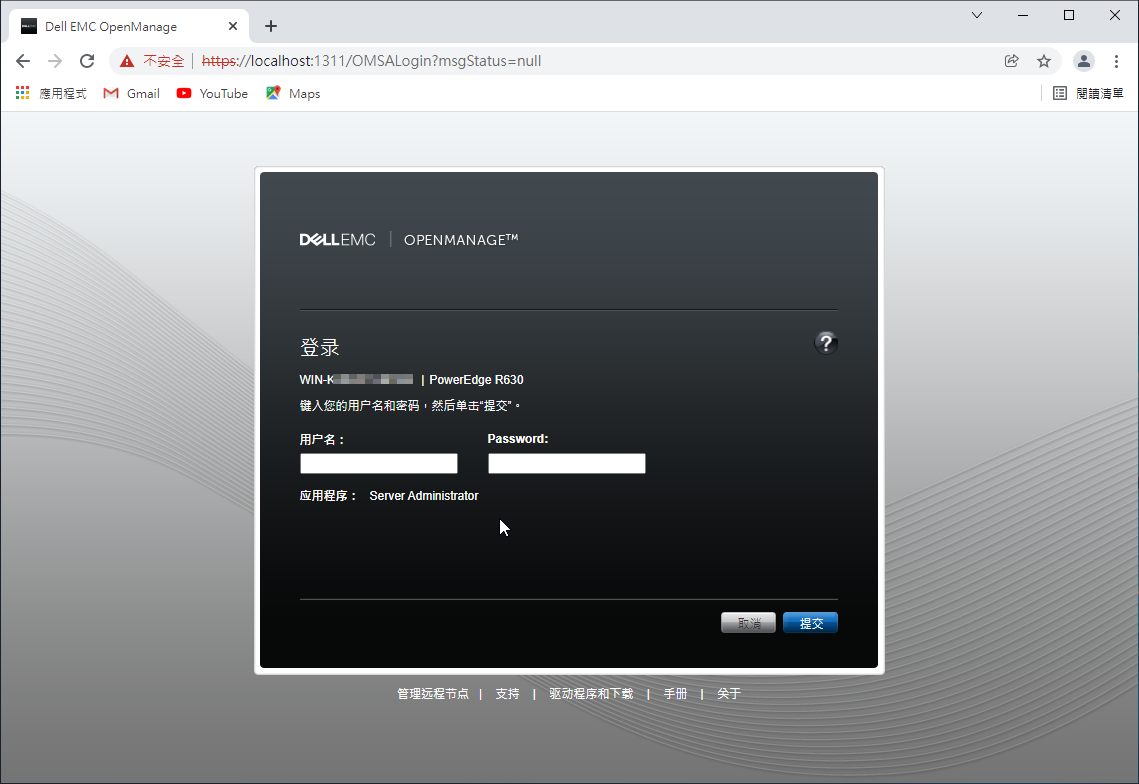Click the tab search chevron
The image size is (1139, 784).
coord(977,15)
